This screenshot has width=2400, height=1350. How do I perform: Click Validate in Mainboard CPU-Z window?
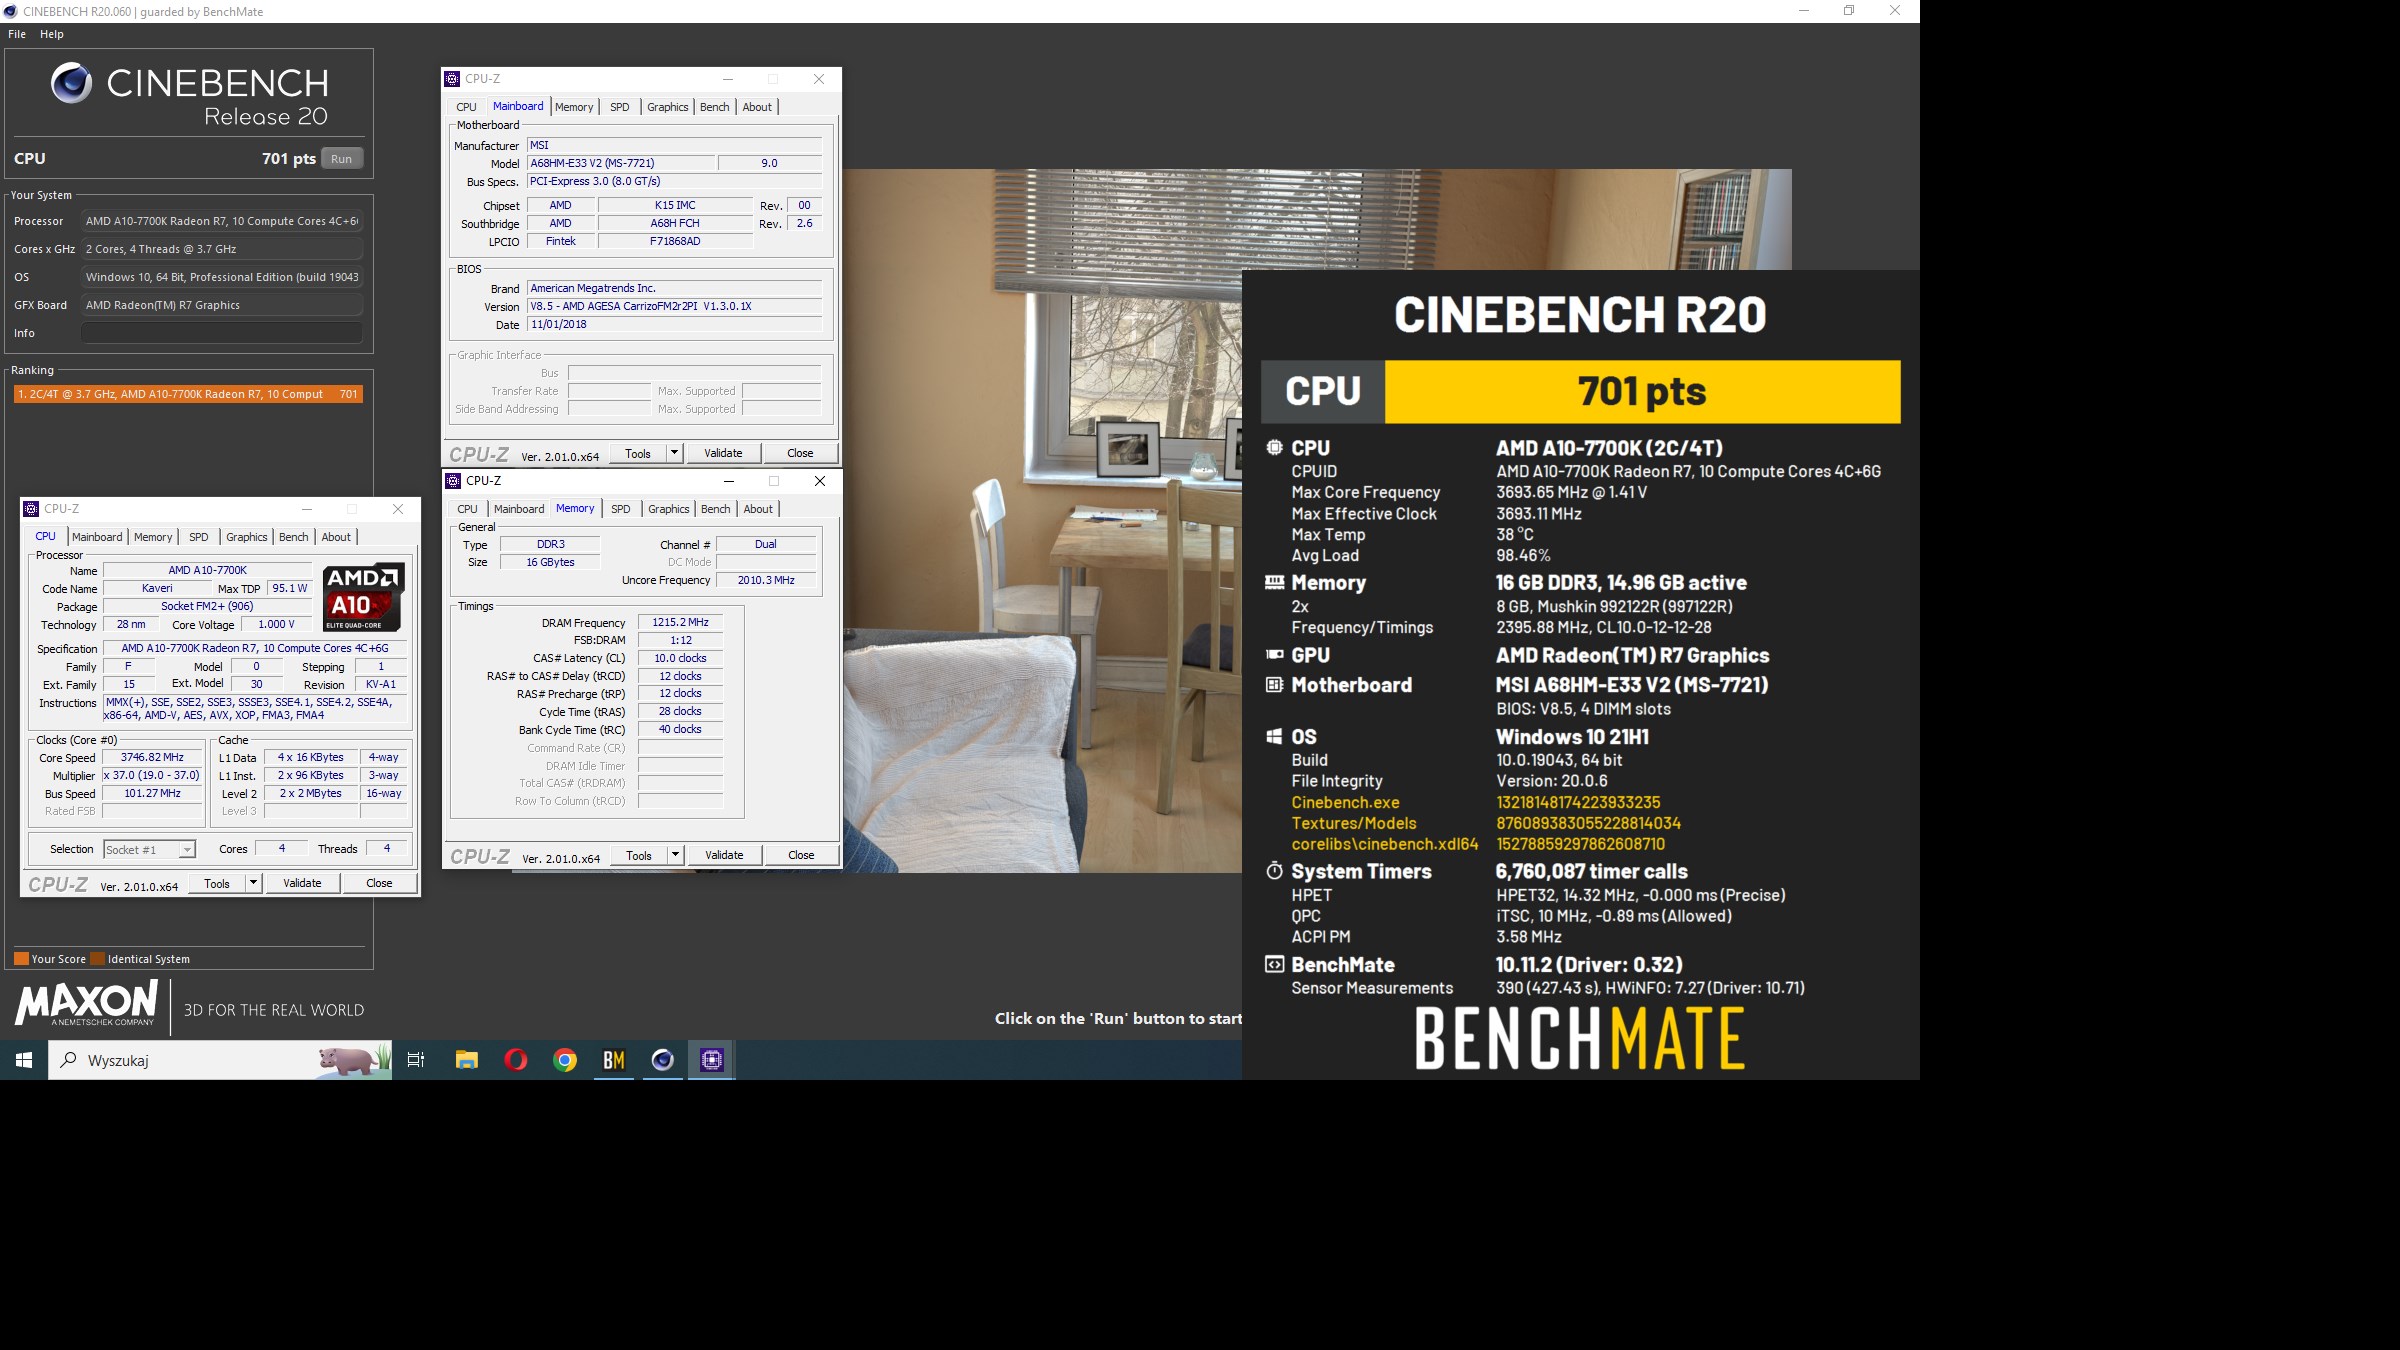point(723,453)
